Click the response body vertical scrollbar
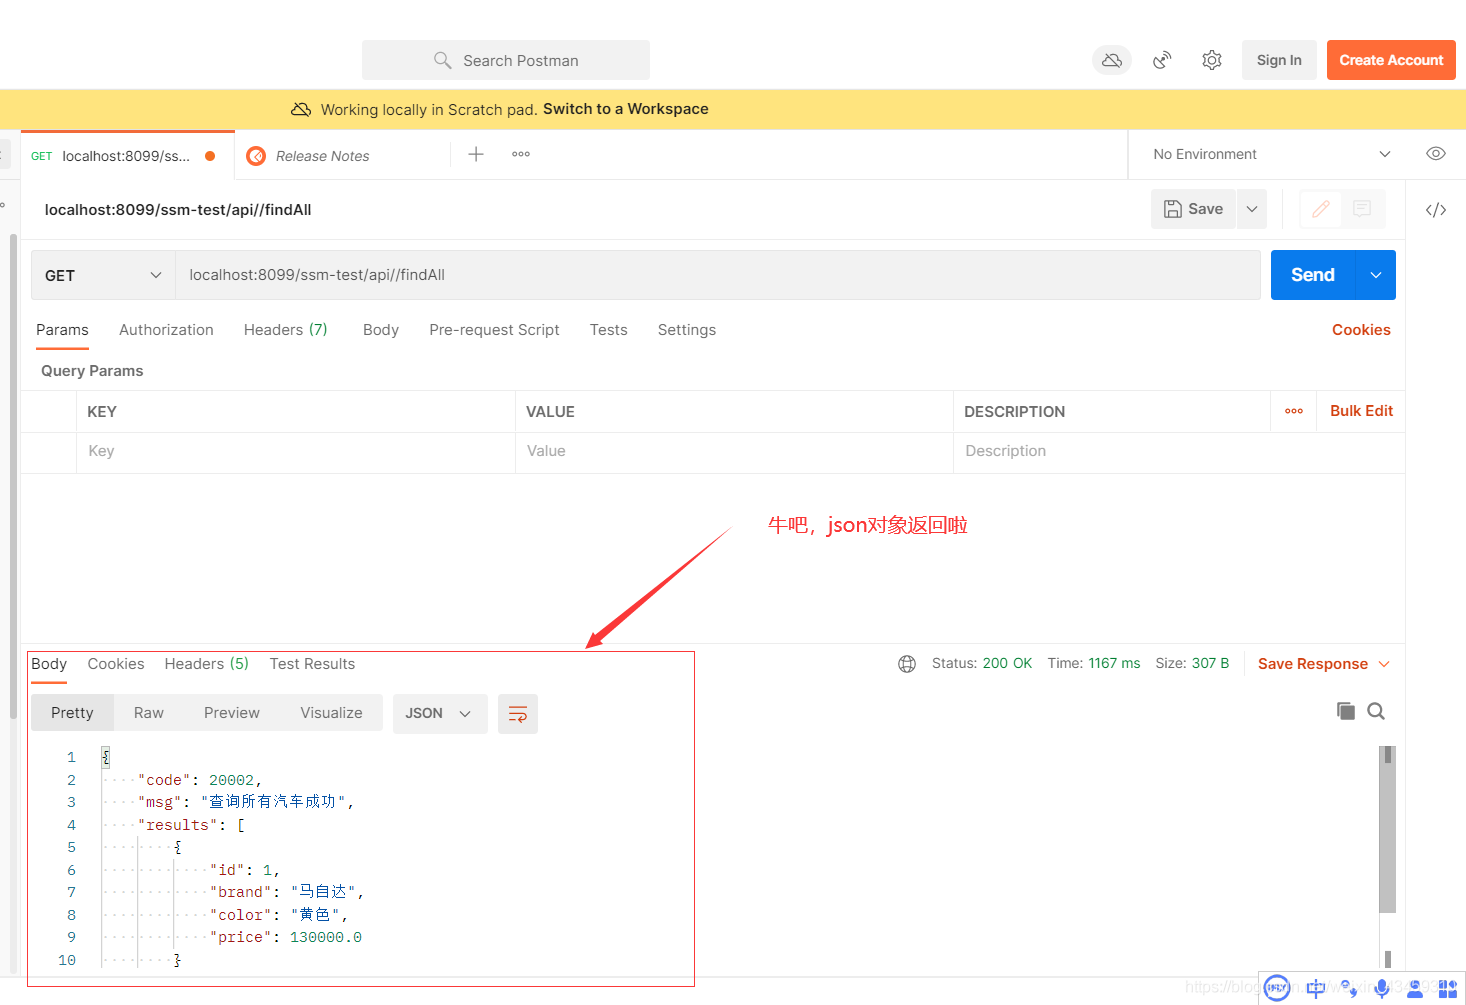This screenshot has height=1005, width=1466. (x=1387, y=829)
